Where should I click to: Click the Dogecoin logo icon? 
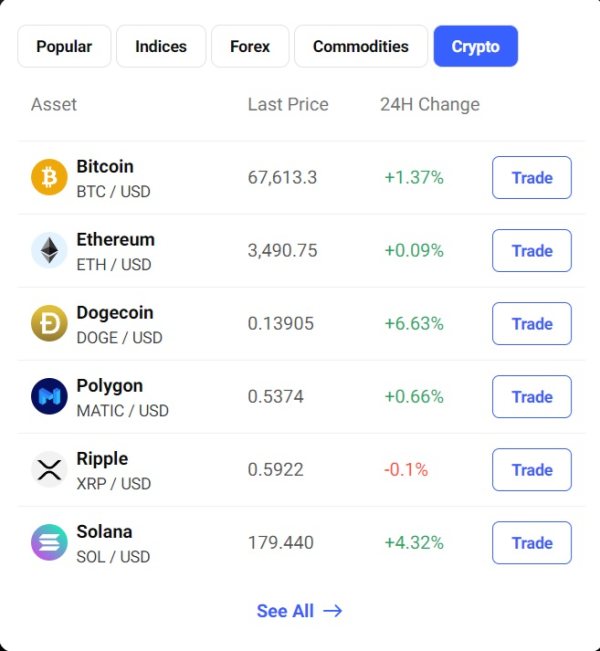49,324
